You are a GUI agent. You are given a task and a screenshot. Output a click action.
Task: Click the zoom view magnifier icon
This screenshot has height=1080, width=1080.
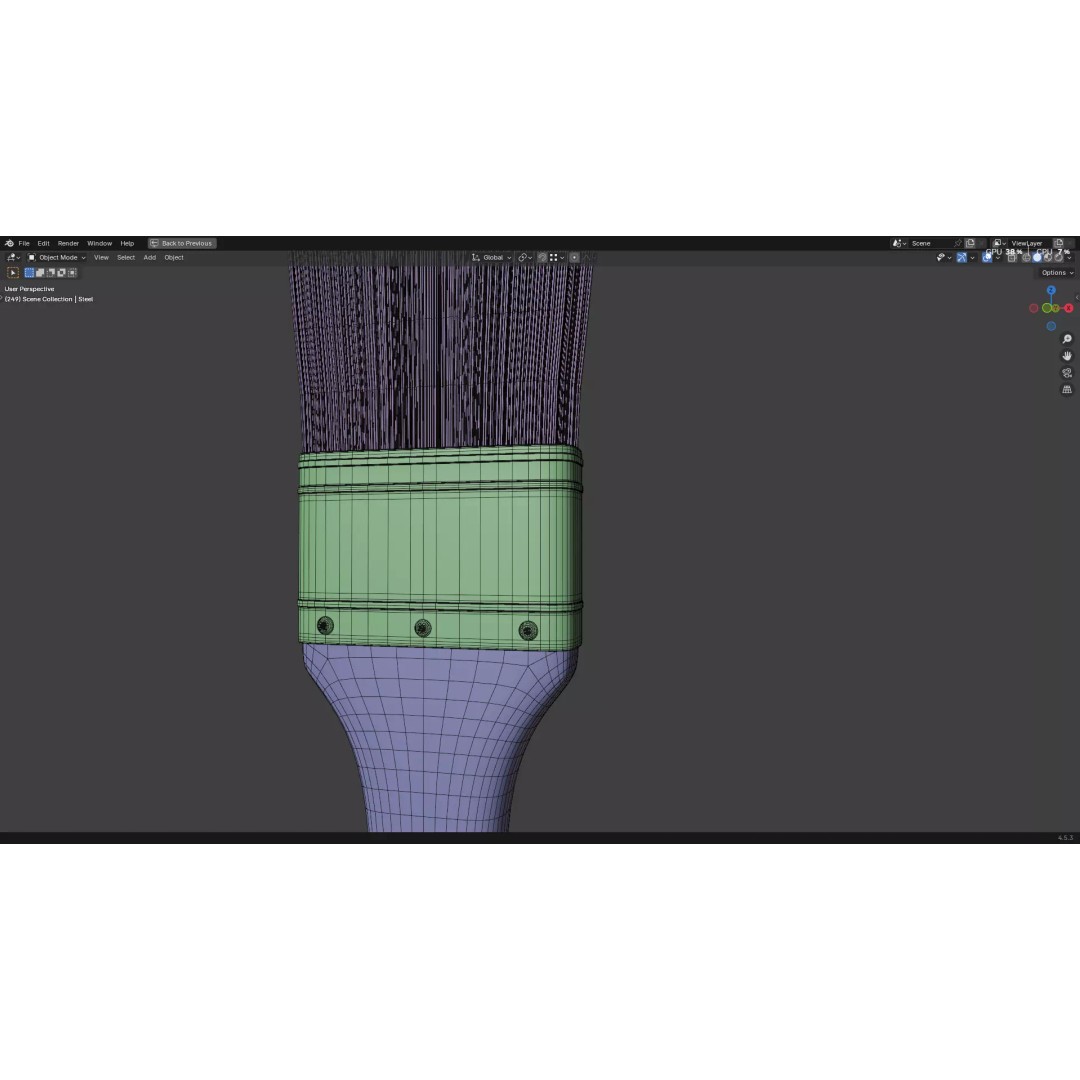pos(1067,339)
